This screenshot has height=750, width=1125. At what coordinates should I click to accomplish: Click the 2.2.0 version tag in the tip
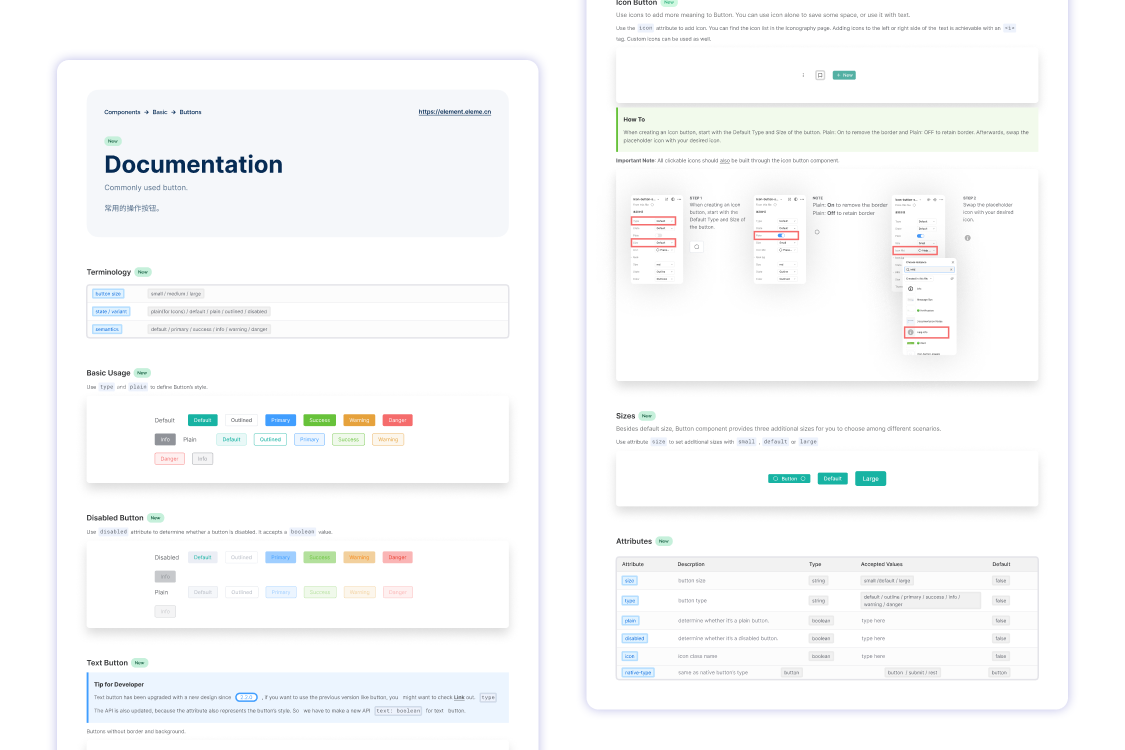(x=246, y=698)
